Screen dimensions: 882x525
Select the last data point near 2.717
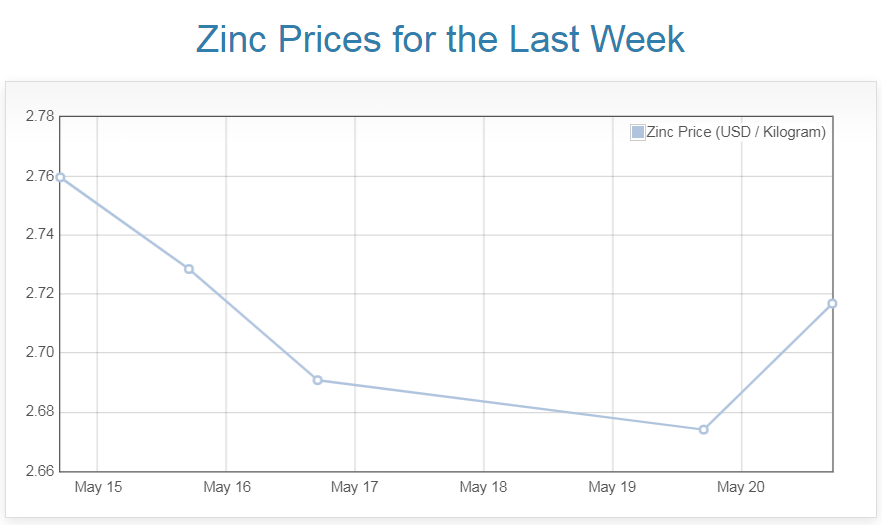832,304
